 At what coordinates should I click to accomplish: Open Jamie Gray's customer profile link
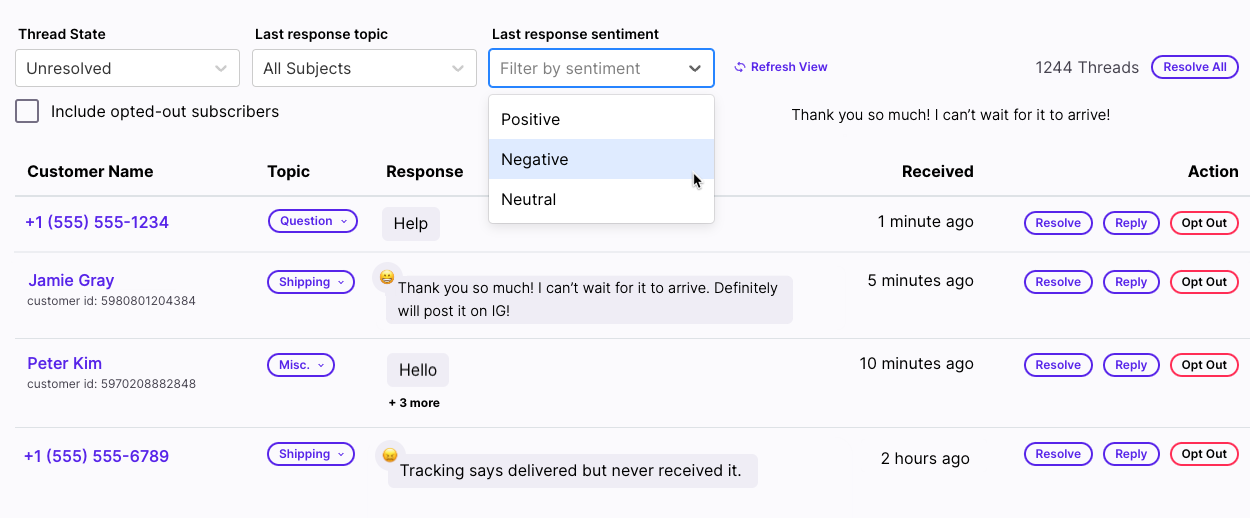click(71, 280)
